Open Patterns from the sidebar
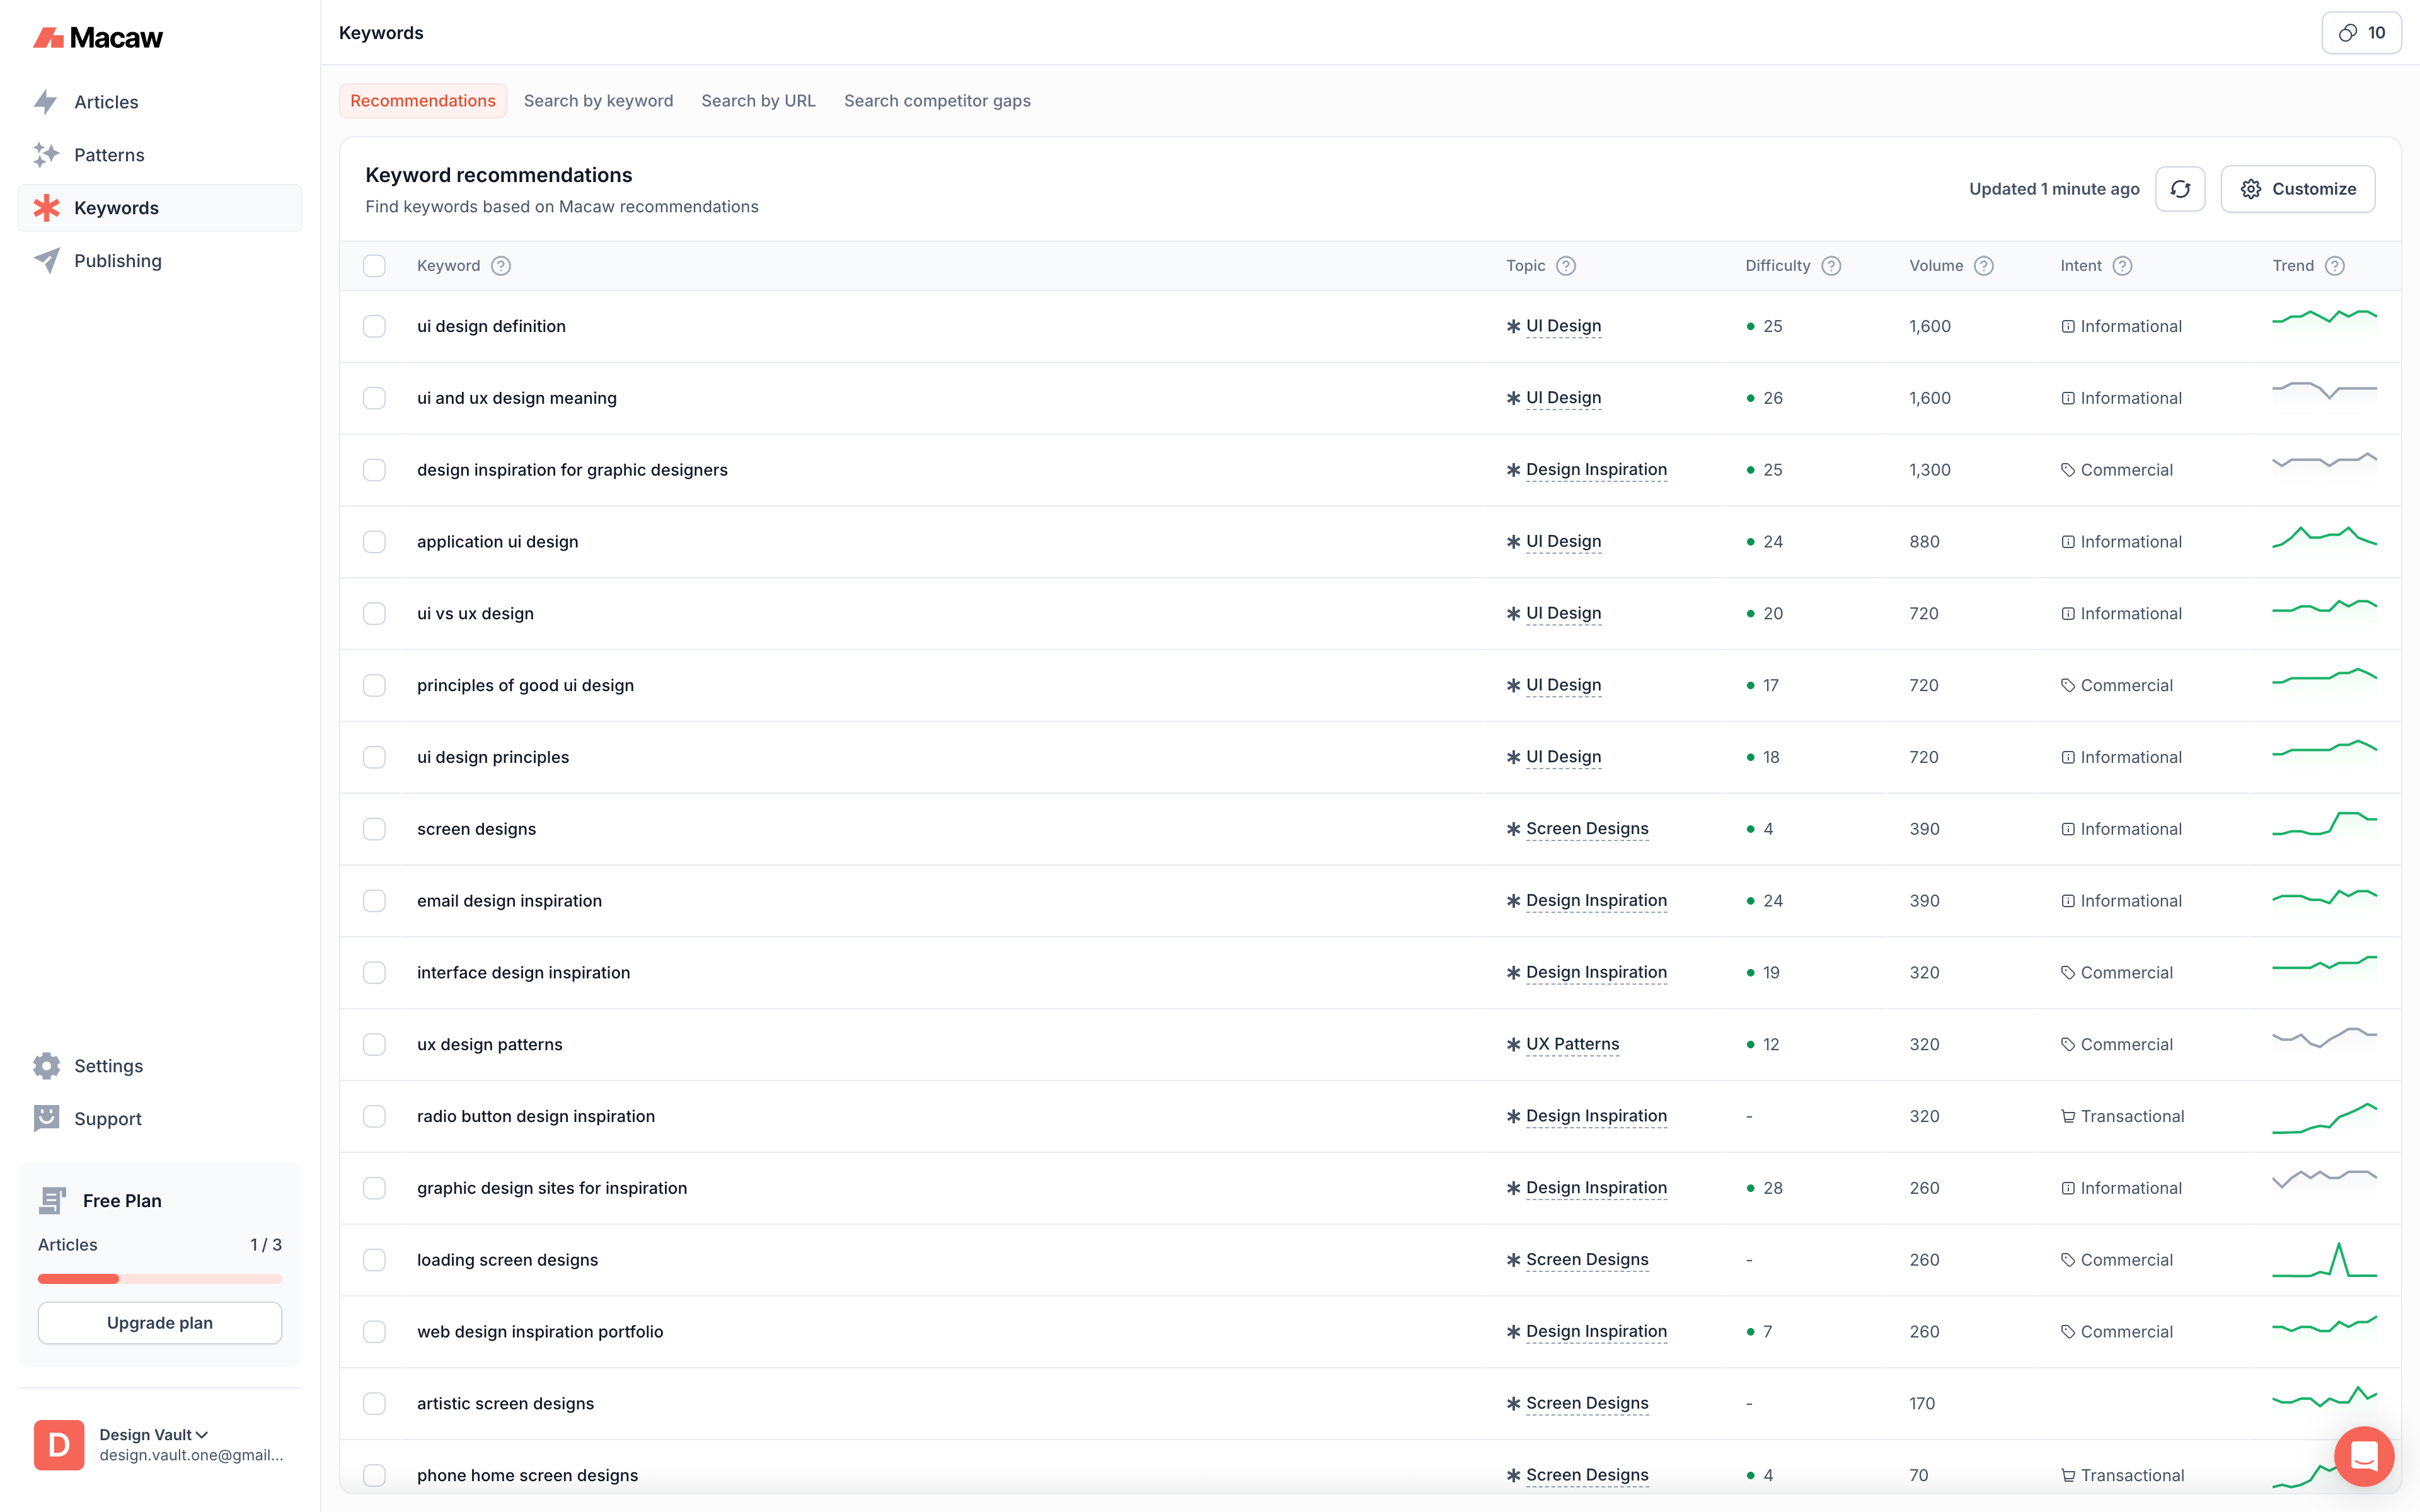Viewport: 2420px width, 1512px height. point(109,155)
